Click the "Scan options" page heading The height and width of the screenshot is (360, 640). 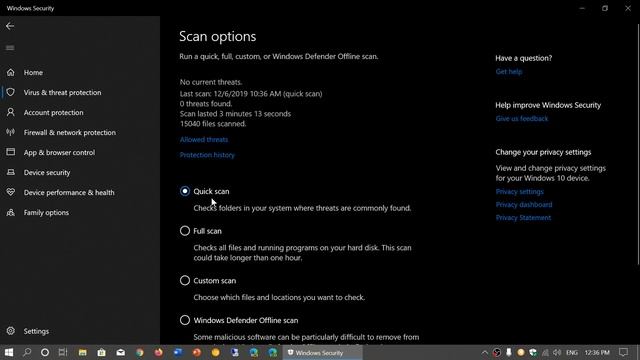pos(218,36)
